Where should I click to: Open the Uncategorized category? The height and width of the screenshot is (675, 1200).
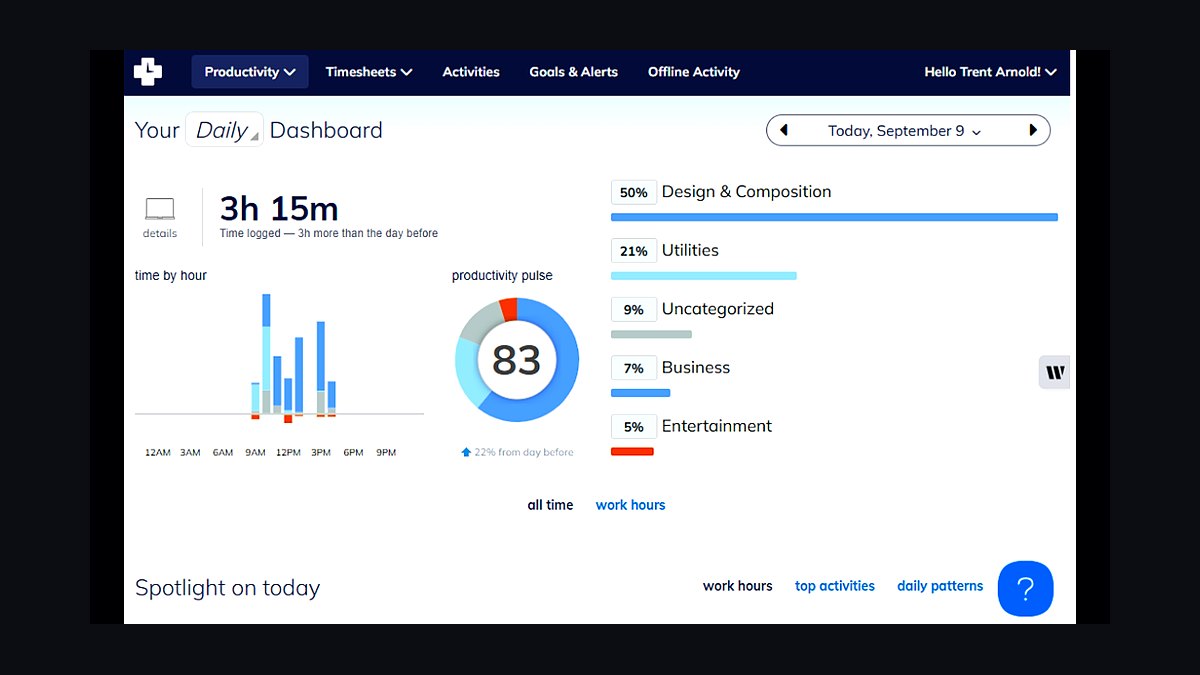(x=718, y=309)
